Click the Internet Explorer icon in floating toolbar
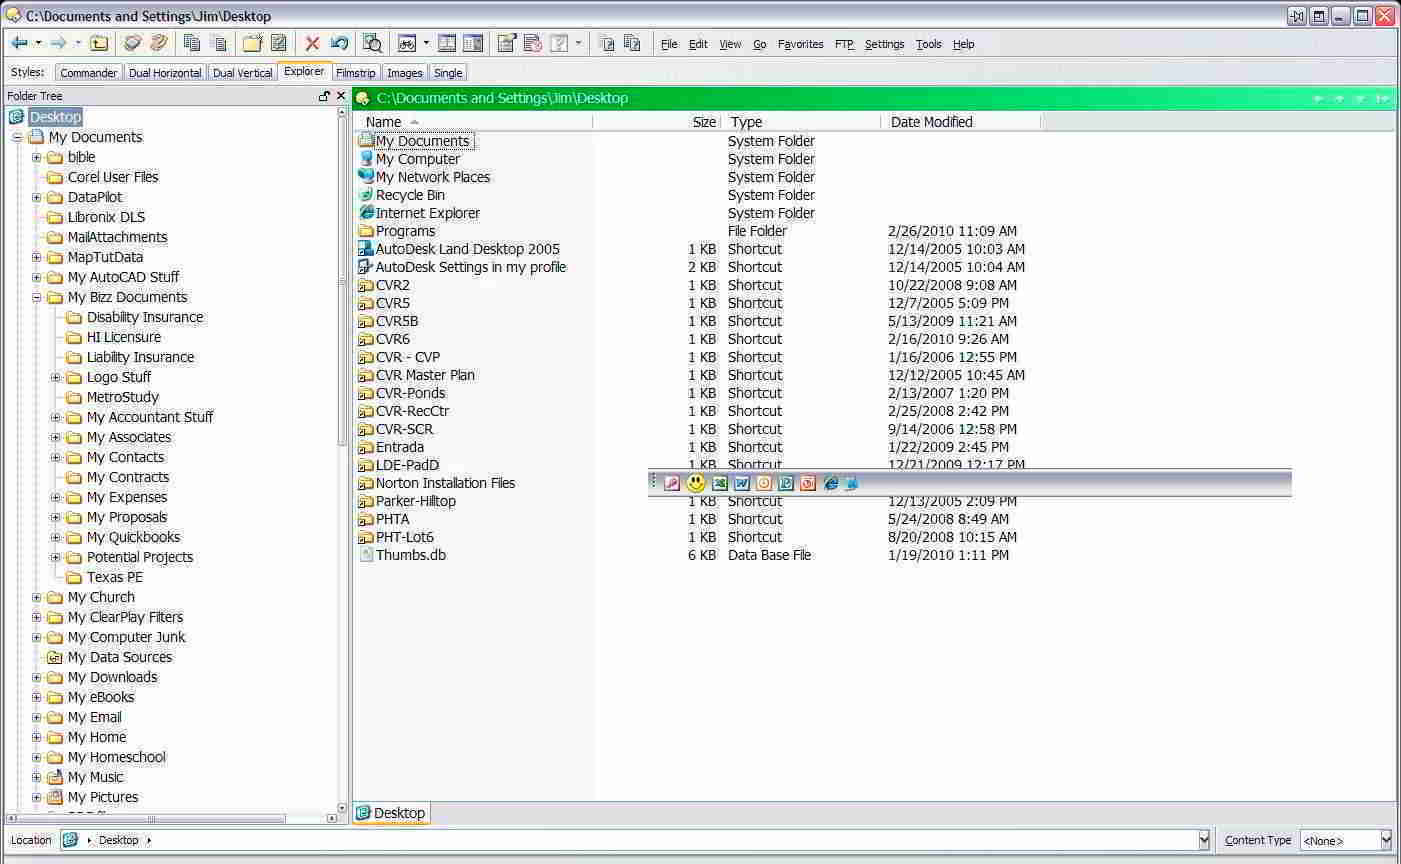Viewport: 1401px width, 864px height. 830,483
